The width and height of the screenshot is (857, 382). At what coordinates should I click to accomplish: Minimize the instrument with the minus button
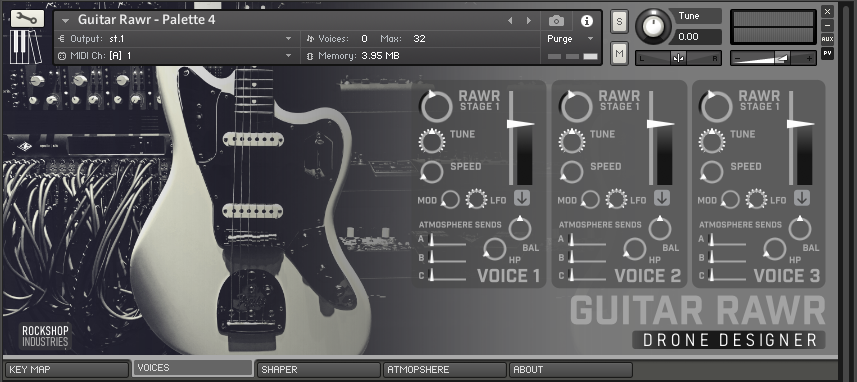click(827, 26)
